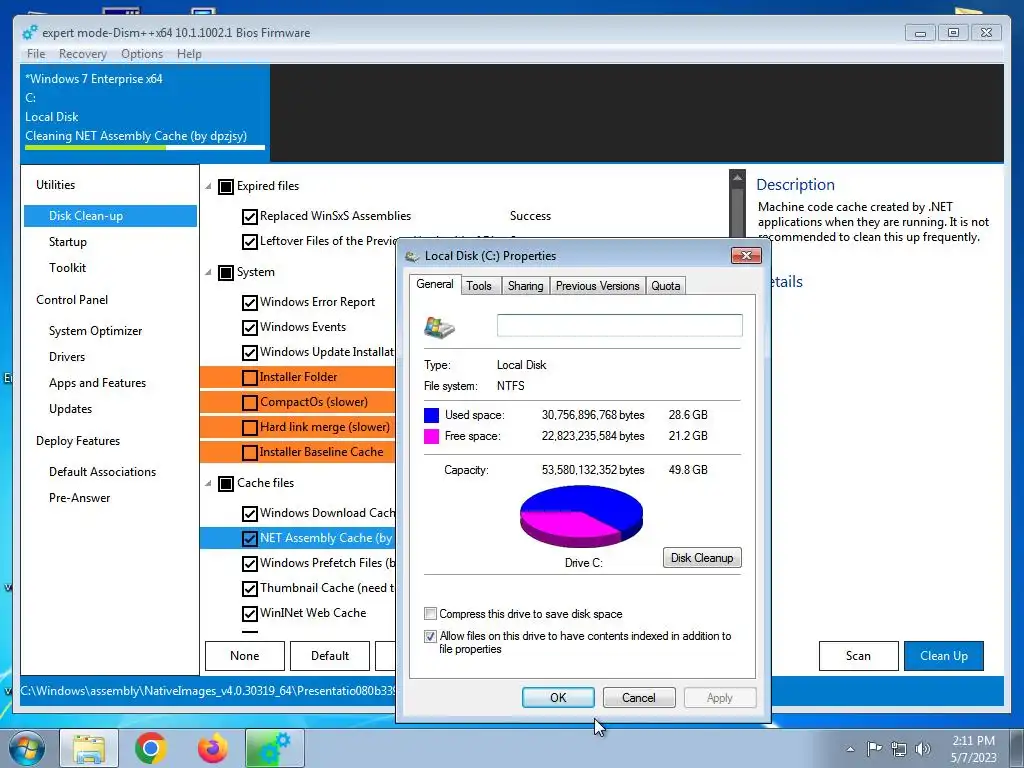This screenshot has width=1024, height=768.
Task: Open Toolkit in the sidebar
Action: 67,268
